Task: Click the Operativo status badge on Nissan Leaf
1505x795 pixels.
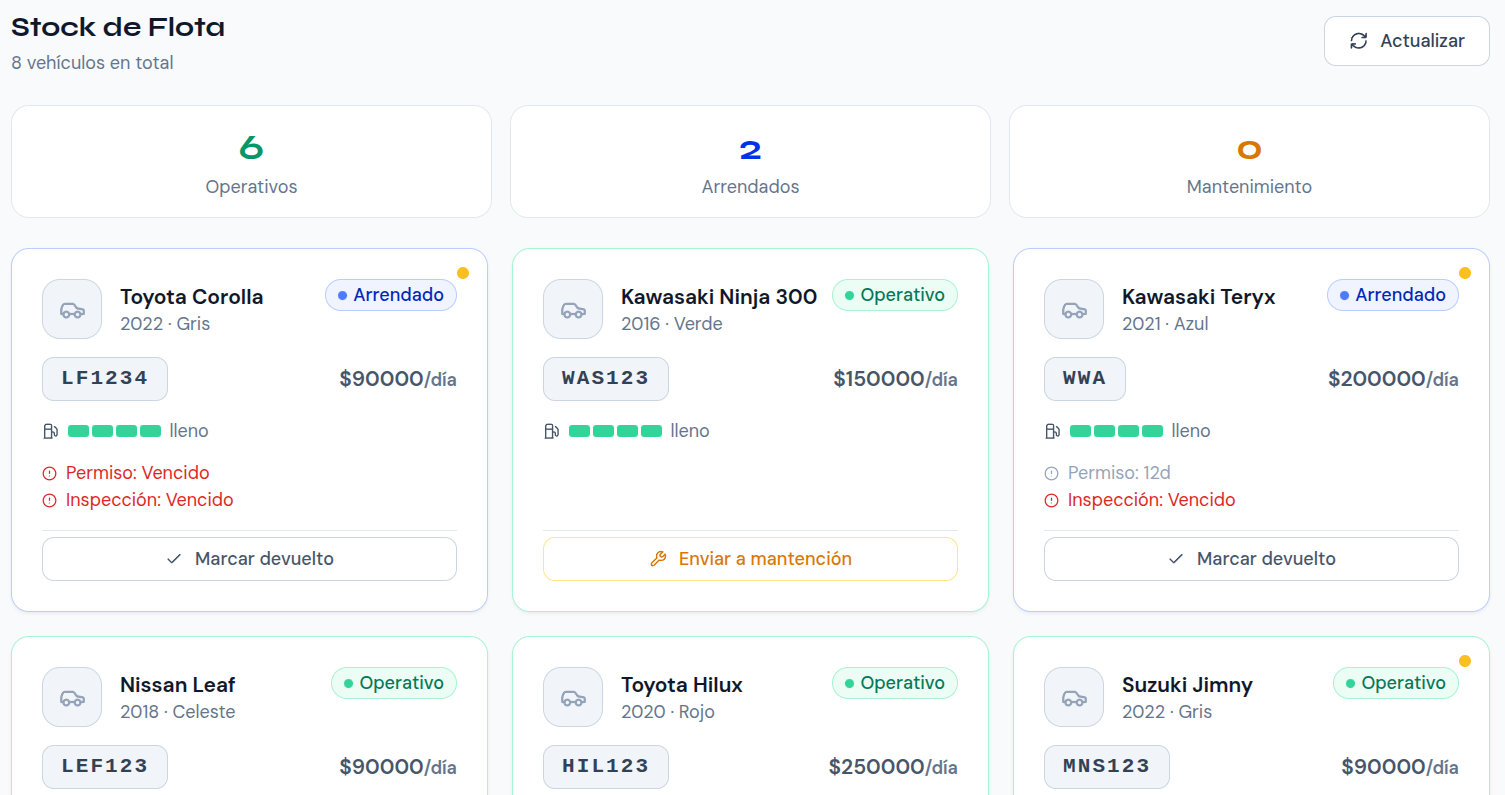Action: click(x=394, y=683)
